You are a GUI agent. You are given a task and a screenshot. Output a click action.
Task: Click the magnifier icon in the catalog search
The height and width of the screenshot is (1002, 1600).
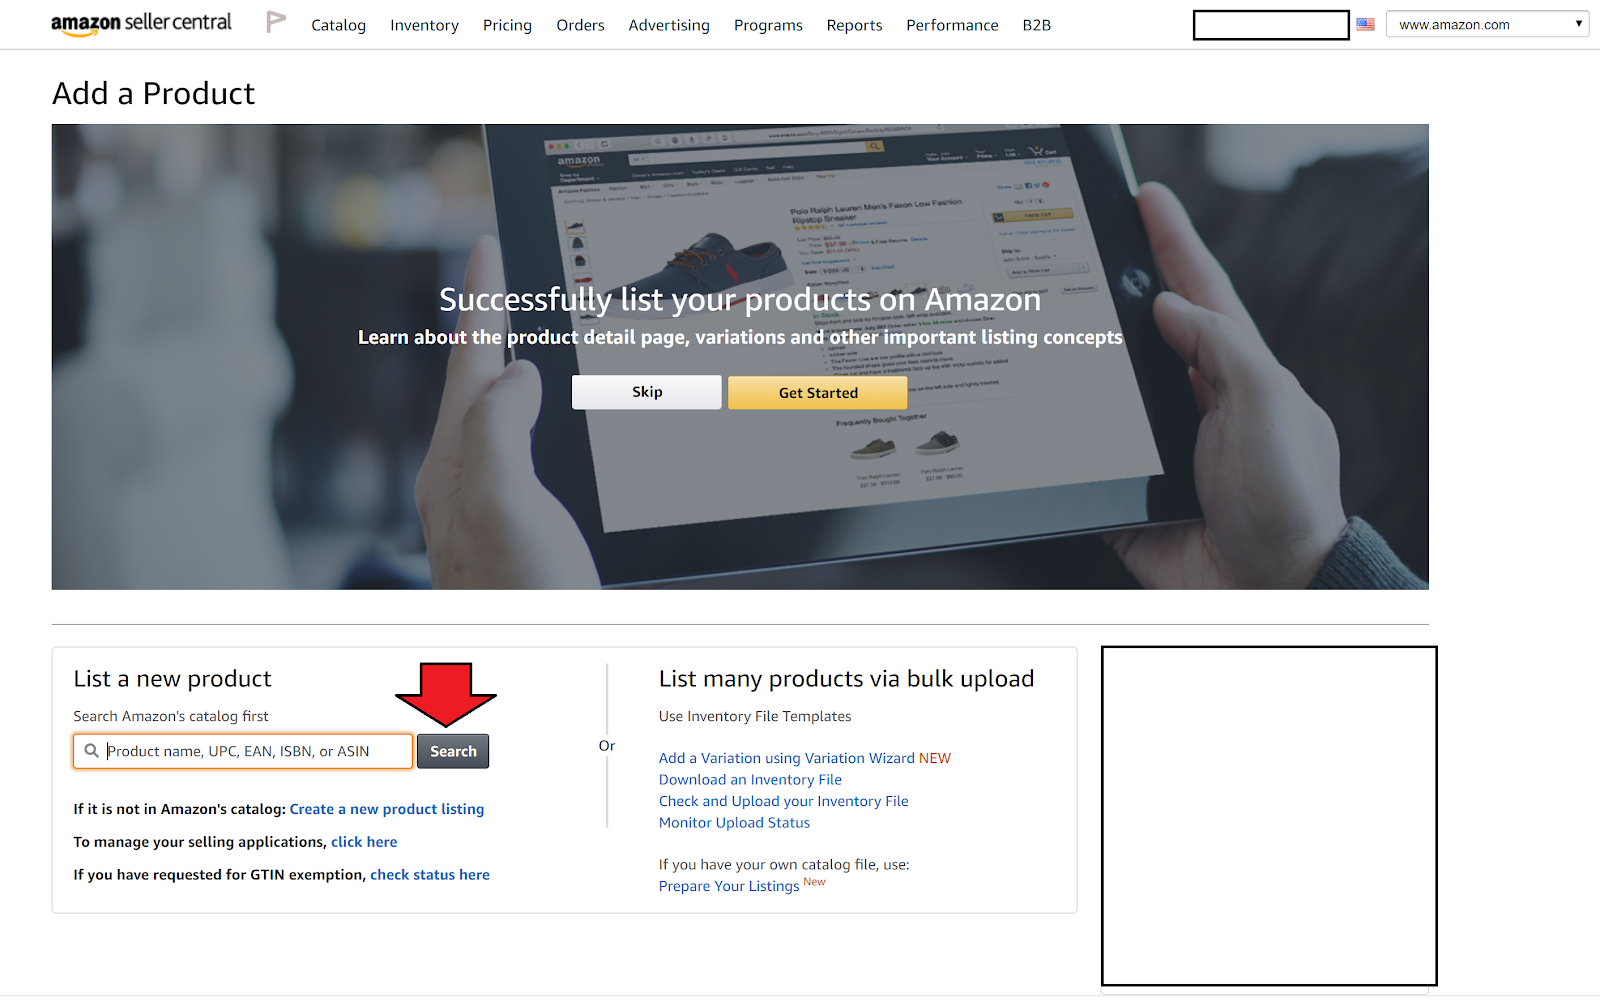point(91,751)
